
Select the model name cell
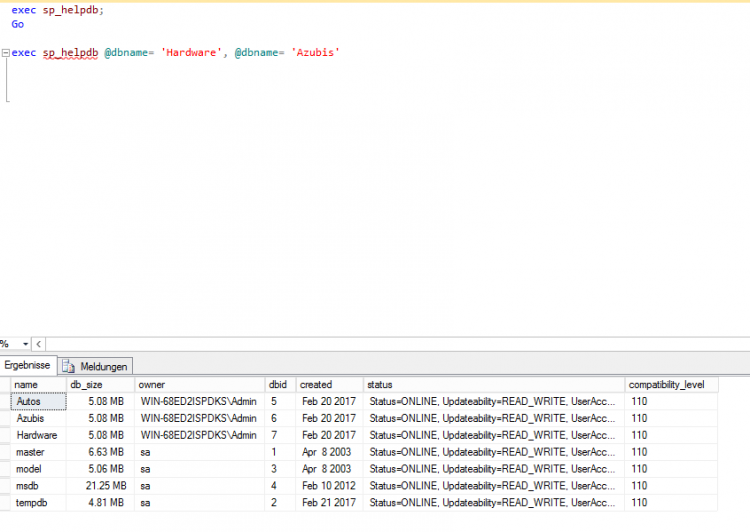pyautogui.click(x=38, y=469)
